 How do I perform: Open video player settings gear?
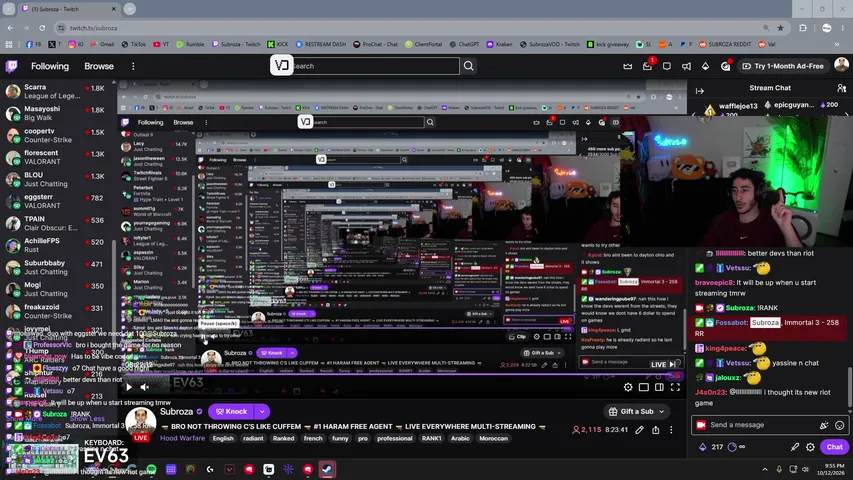(x=628, y=387)
